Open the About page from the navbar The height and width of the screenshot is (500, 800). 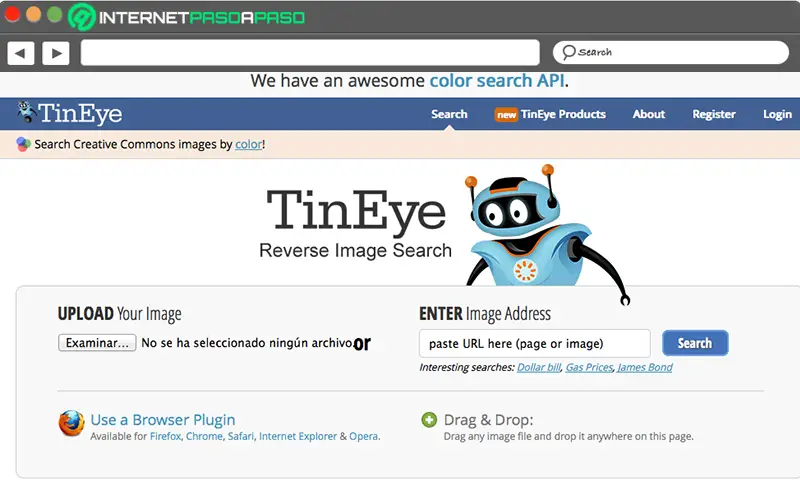[x=648, y=114]
